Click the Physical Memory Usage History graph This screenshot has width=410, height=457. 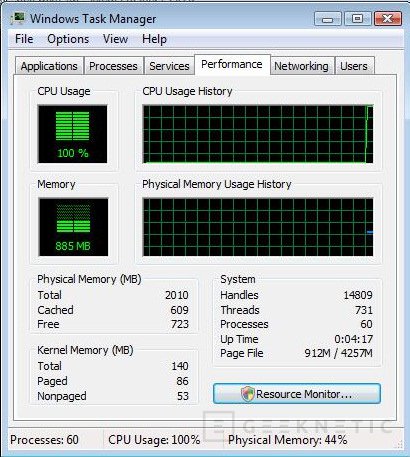point(258,227)
